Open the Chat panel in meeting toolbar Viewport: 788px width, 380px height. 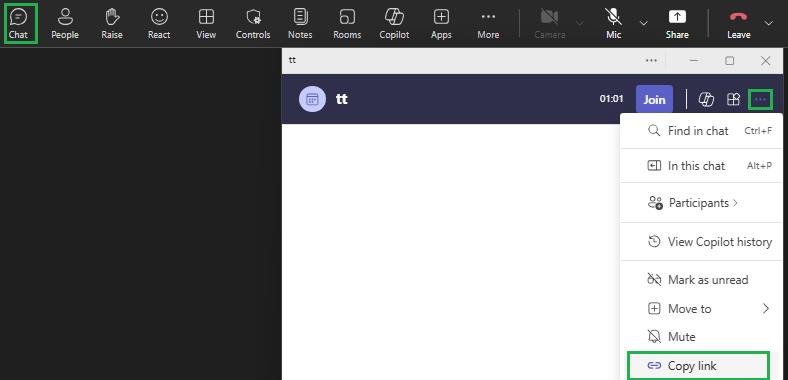tap(18, 24)
